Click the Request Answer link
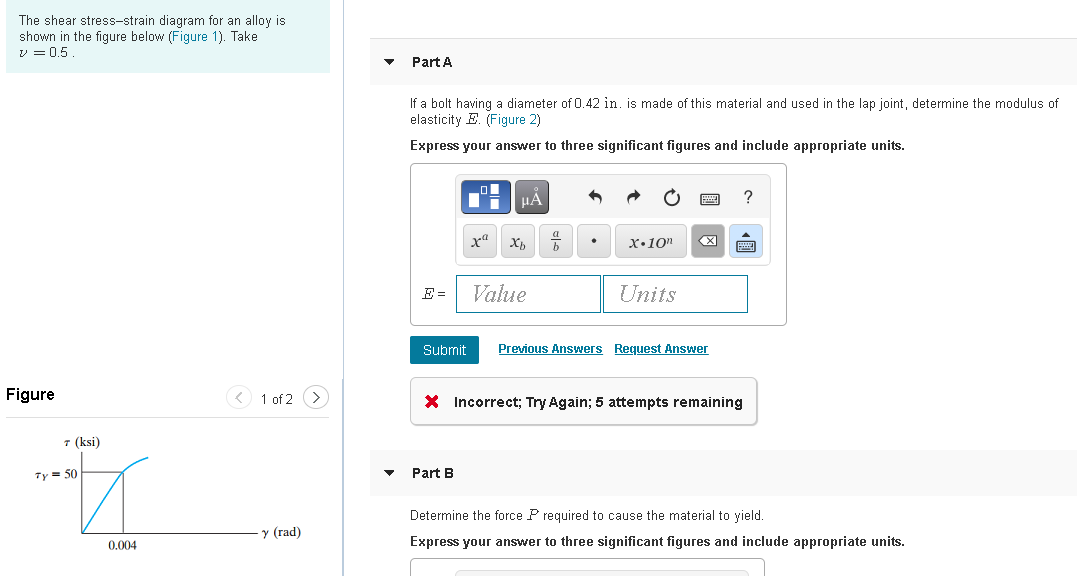 tap(661, 349)
